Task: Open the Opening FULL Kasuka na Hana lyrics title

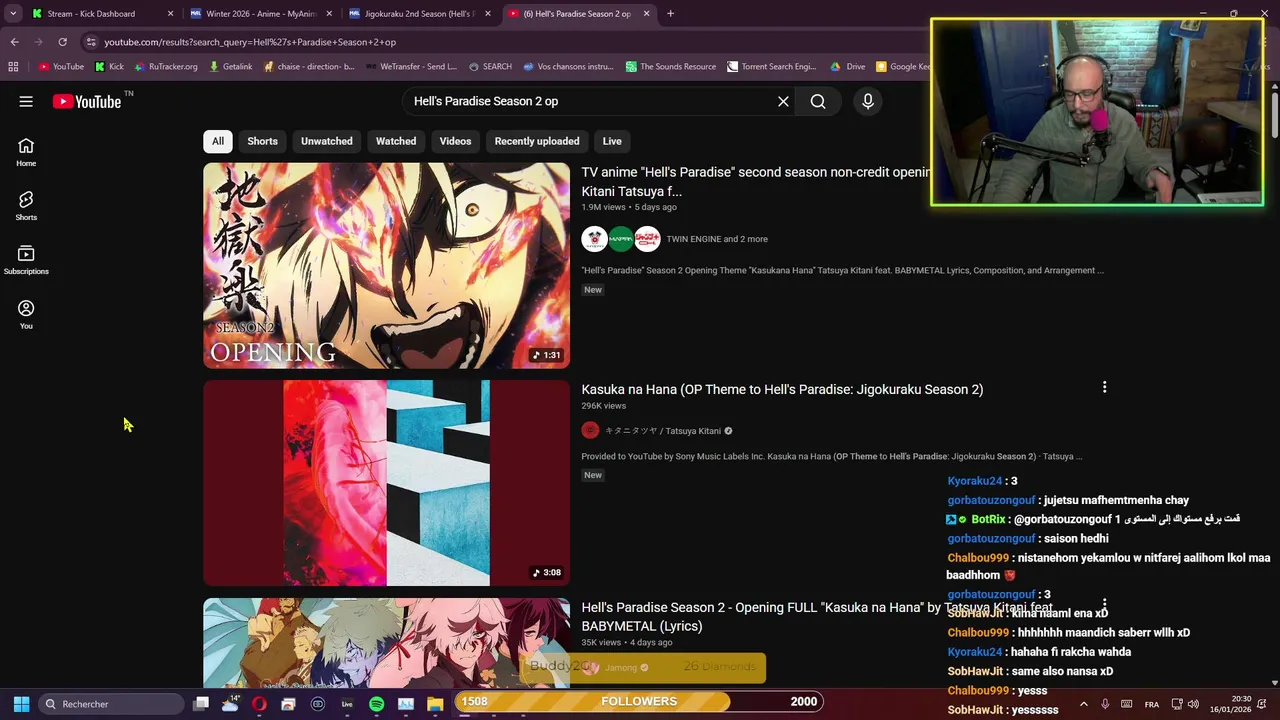Action: point(817,616)
